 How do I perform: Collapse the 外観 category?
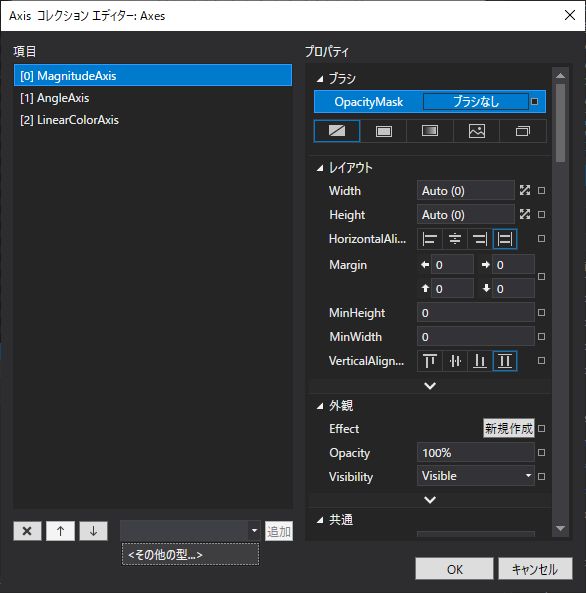click(x=320, y=406)
